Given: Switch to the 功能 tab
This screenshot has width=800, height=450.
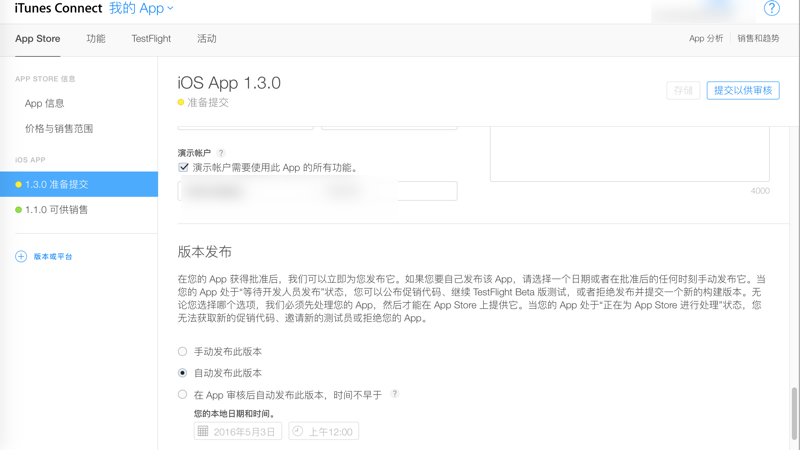Looking at the screenshot, I should [x=96, y=39].
